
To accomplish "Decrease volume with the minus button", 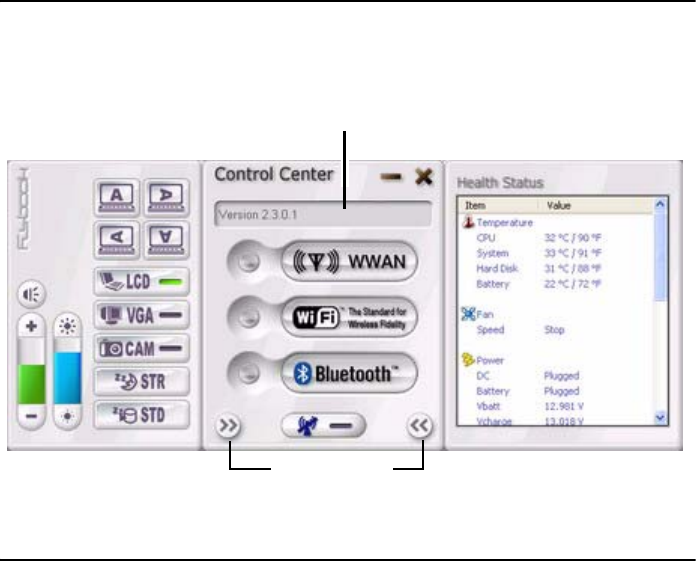I will 31,416.
